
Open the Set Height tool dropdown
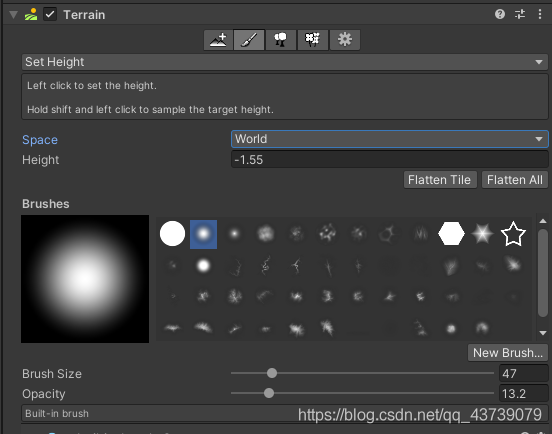pos(285,62)
